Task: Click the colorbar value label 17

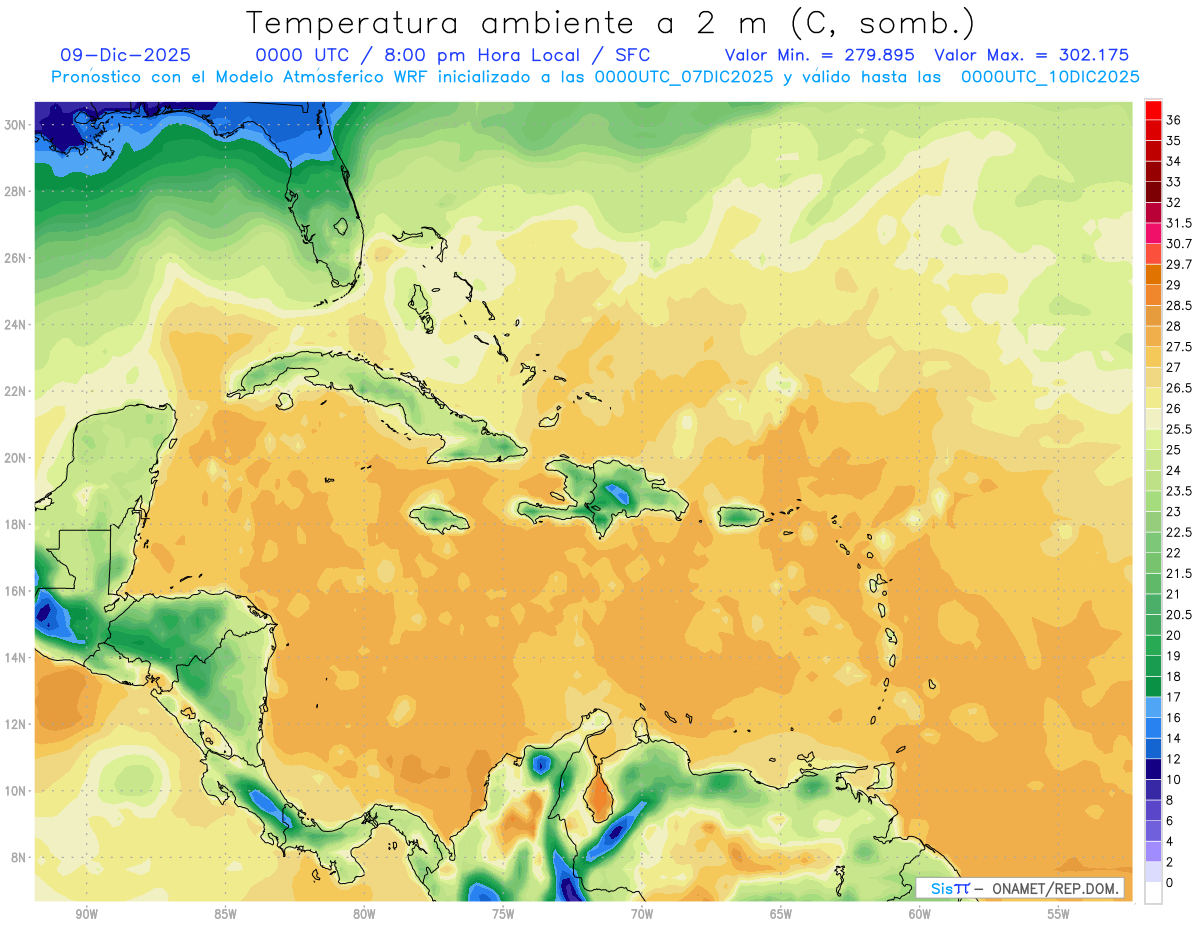Action: (x=1173, y=697)
